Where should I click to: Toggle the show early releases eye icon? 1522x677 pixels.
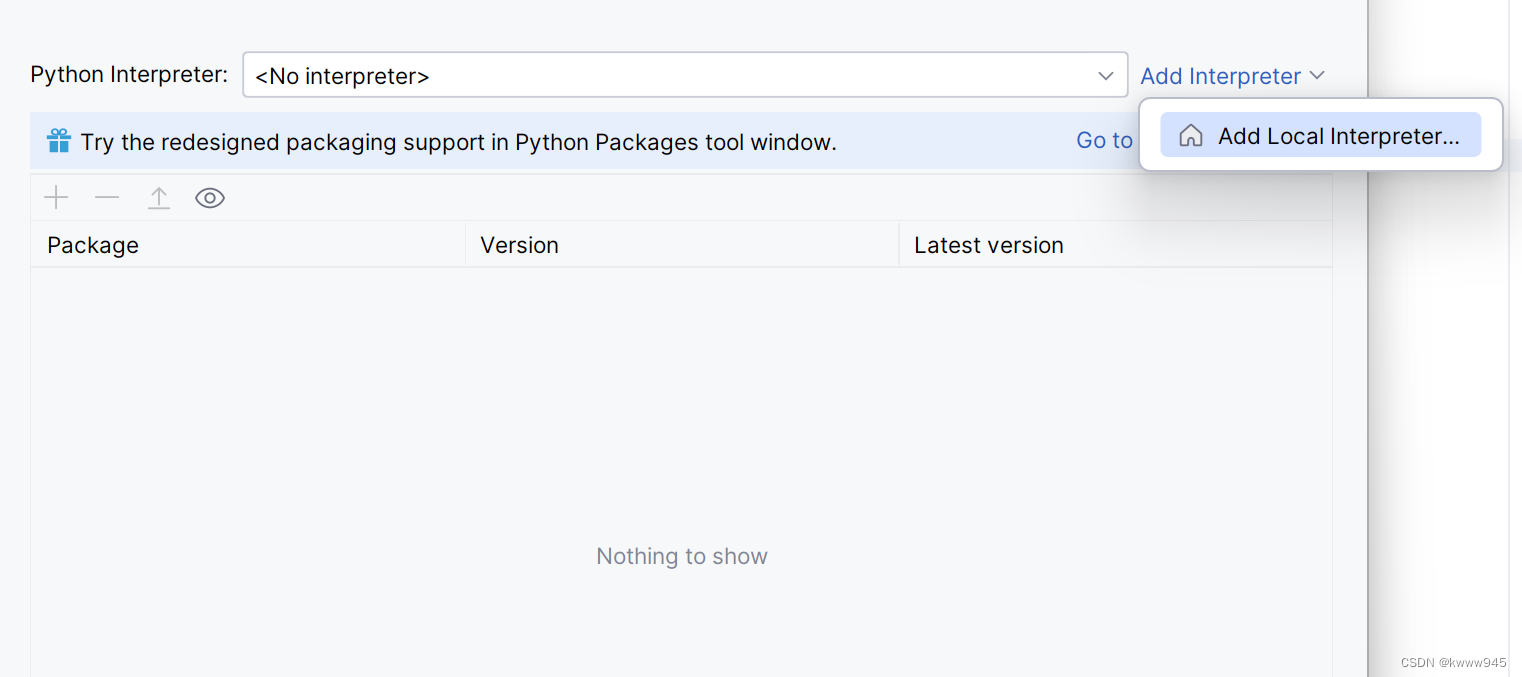pos(210,198)
